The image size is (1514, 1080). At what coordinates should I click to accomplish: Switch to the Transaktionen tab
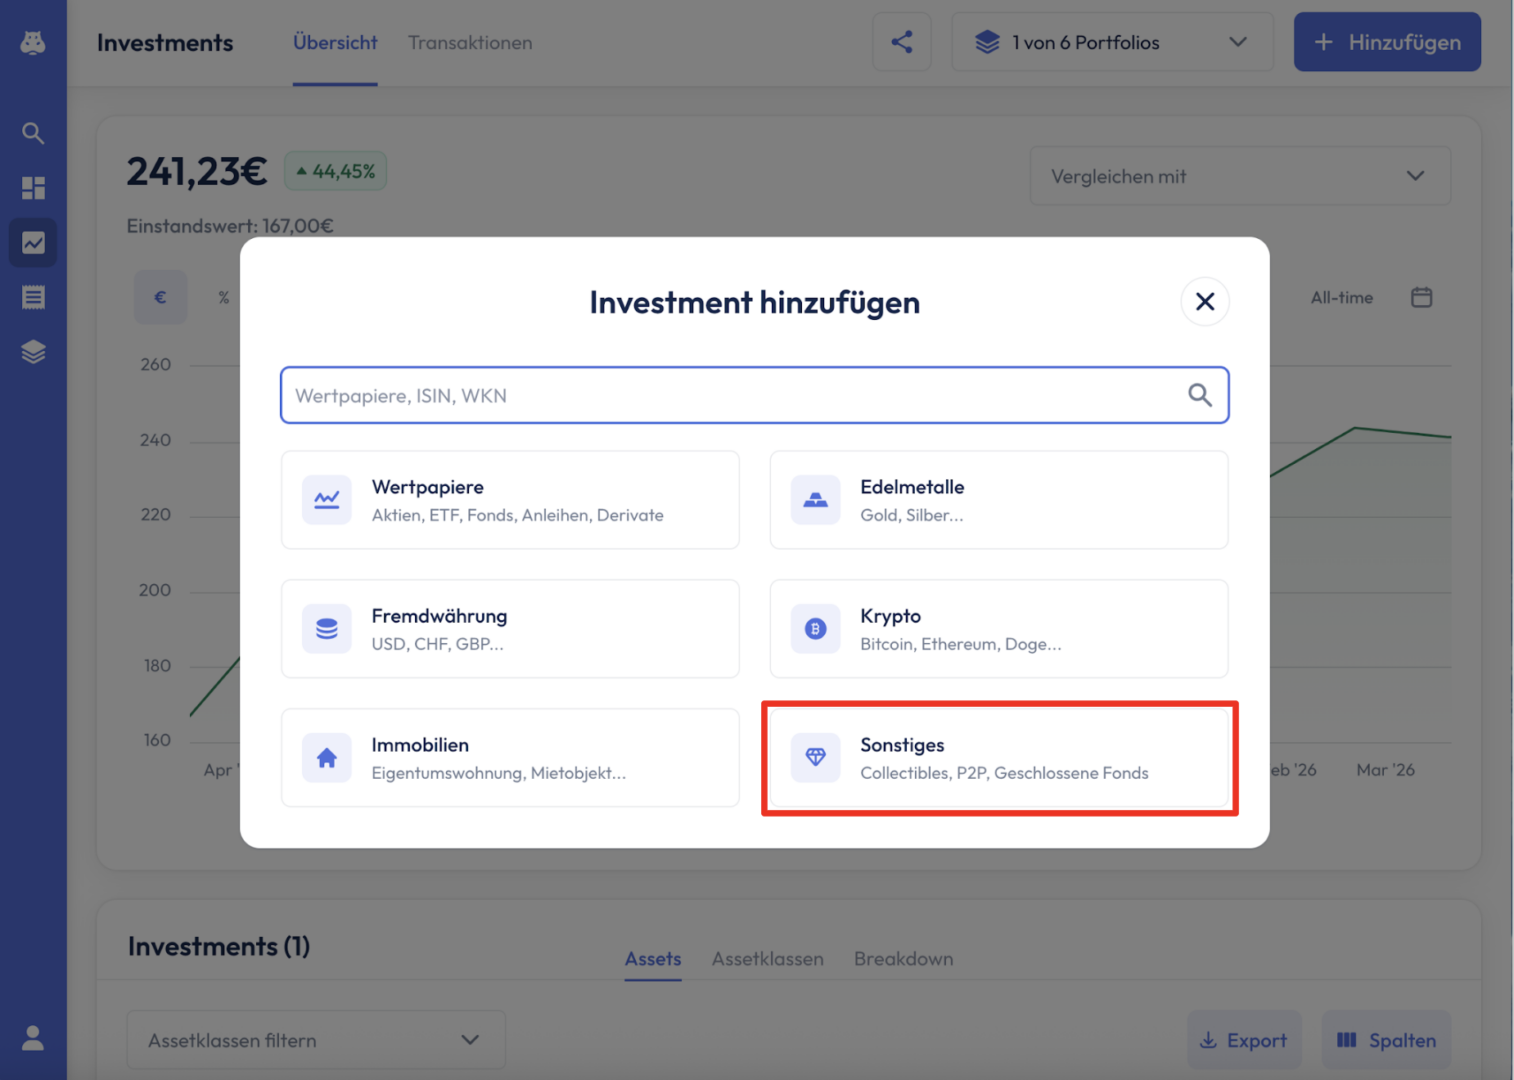[x=470, y=43]
